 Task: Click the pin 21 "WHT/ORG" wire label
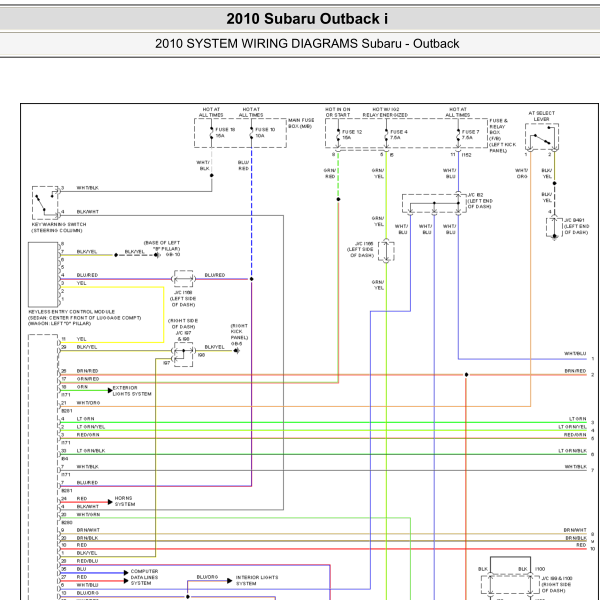[88, 403]
